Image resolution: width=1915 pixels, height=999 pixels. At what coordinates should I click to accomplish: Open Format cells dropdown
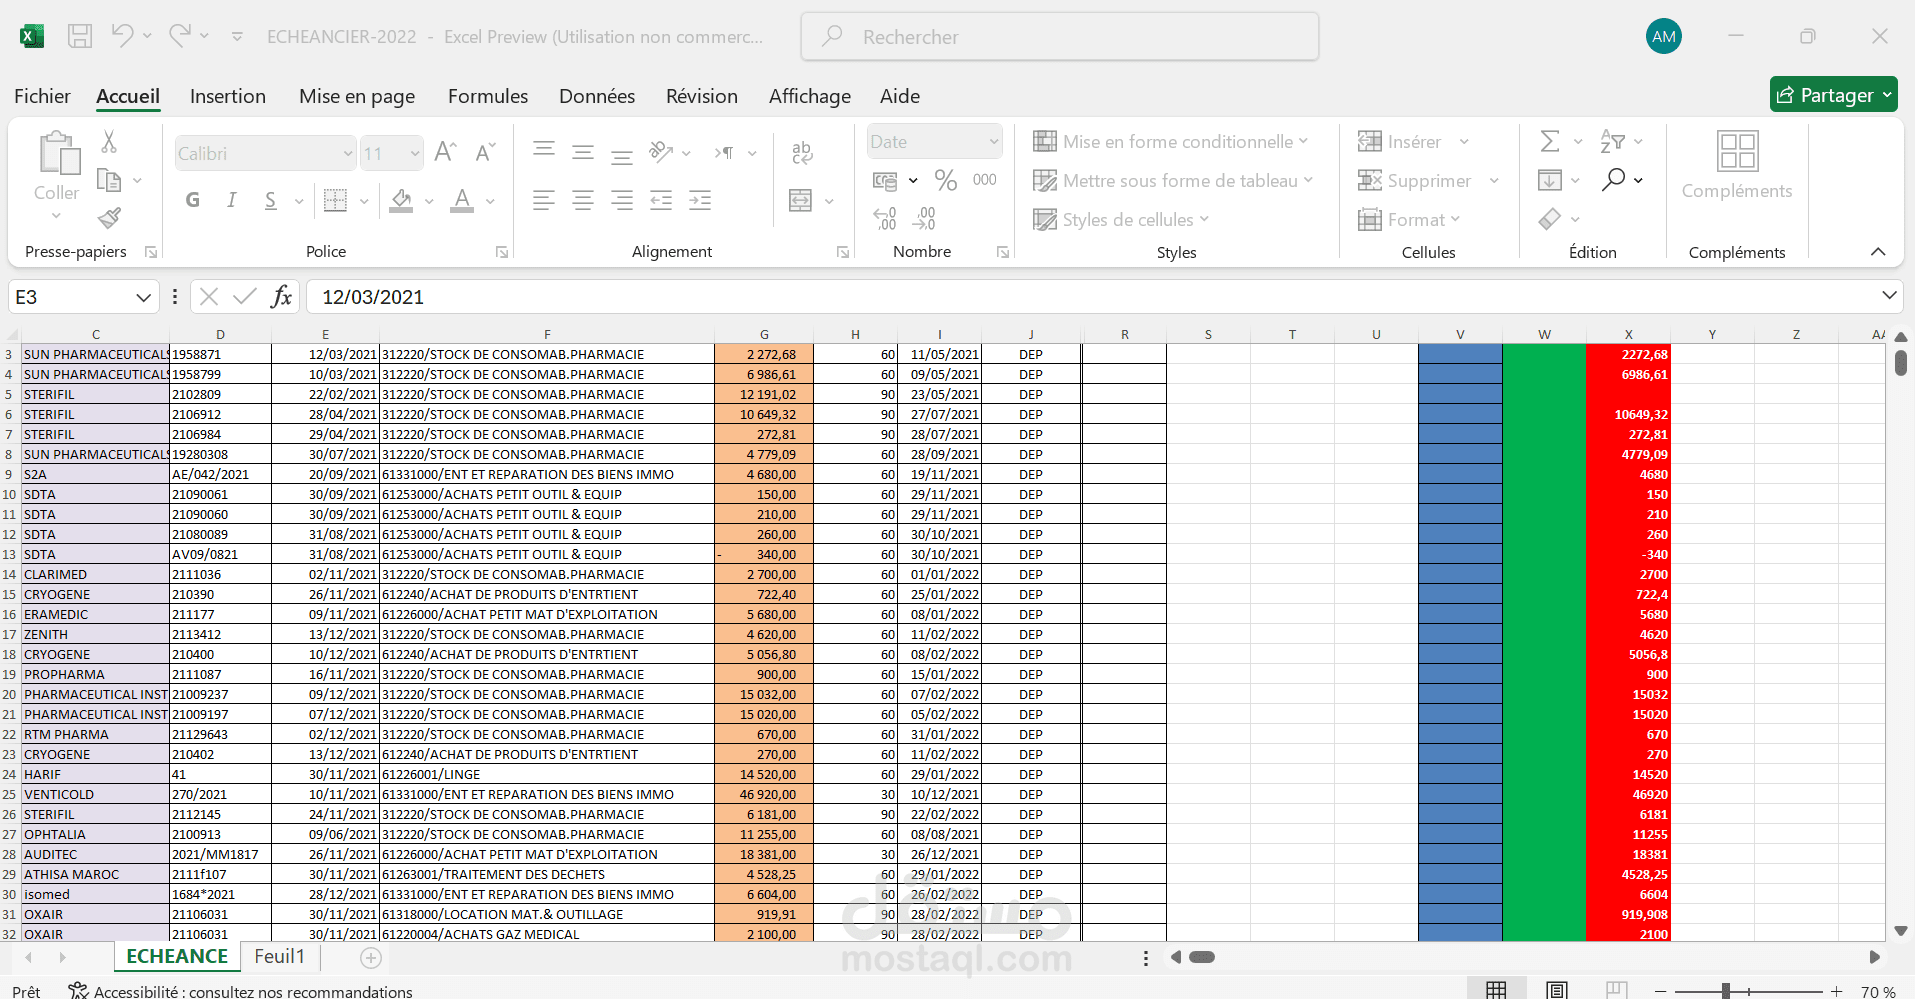(x=1409, y=220)
